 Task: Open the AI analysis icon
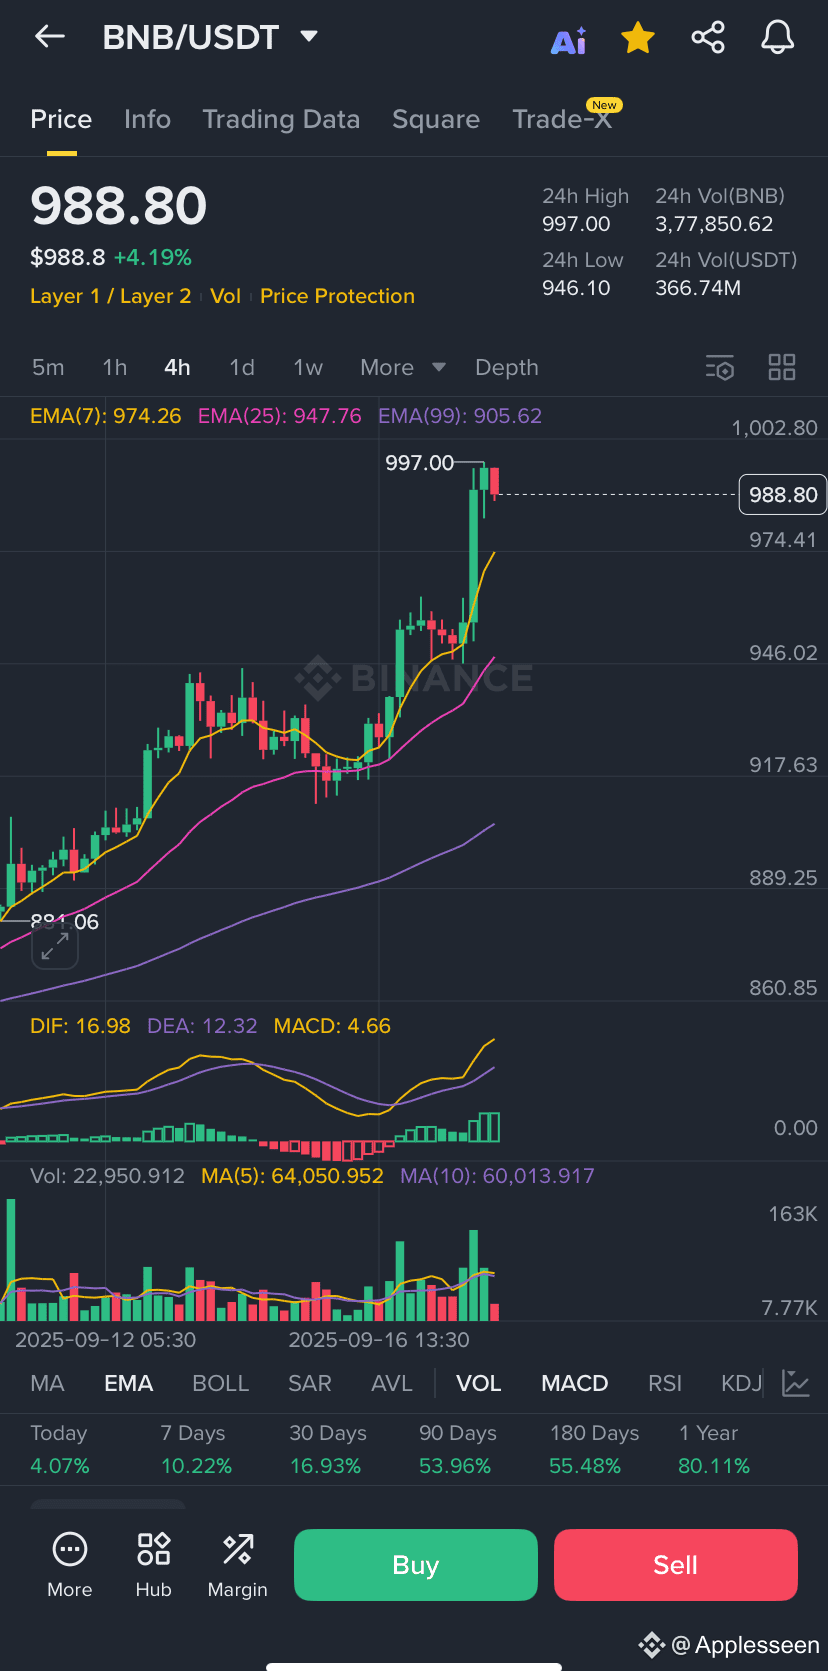(x=569, y=40)
